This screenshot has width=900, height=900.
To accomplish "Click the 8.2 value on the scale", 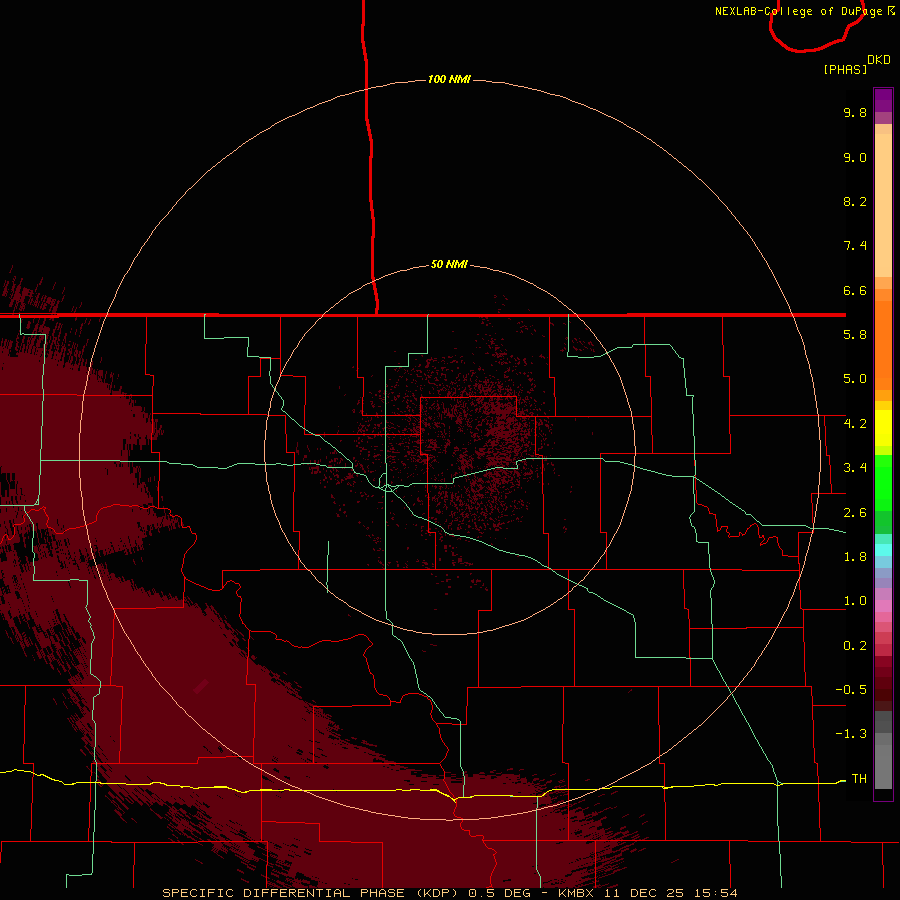I will (855, 201).
